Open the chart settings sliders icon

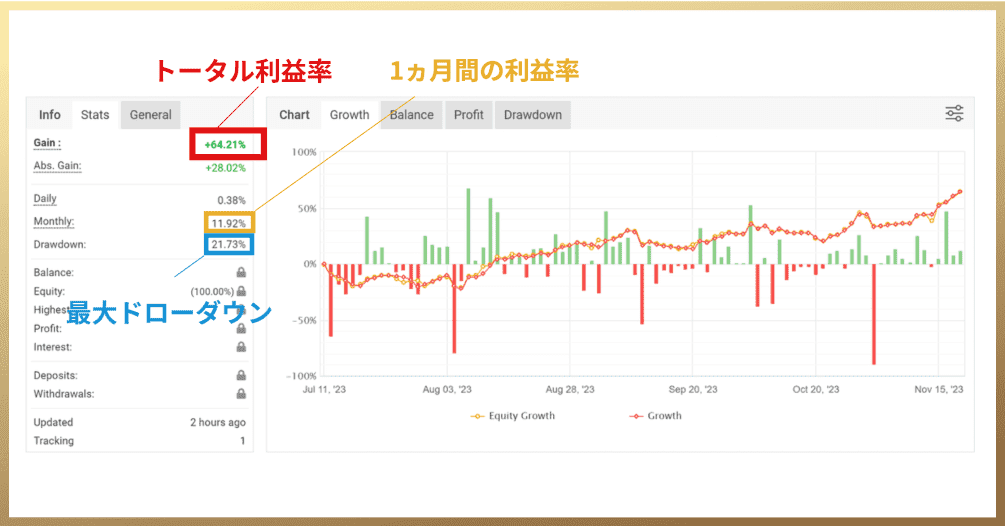(x=954, y=113)
